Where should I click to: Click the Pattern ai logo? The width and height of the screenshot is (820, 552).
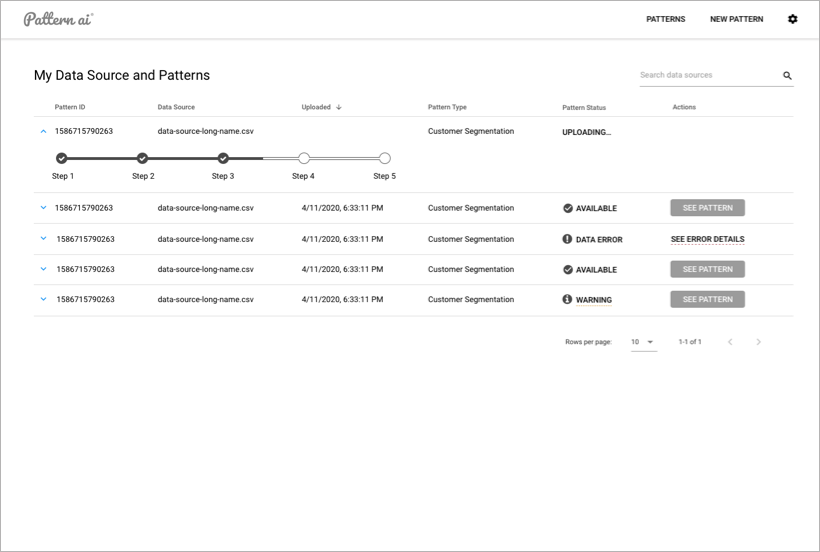(x=58, y=19)
